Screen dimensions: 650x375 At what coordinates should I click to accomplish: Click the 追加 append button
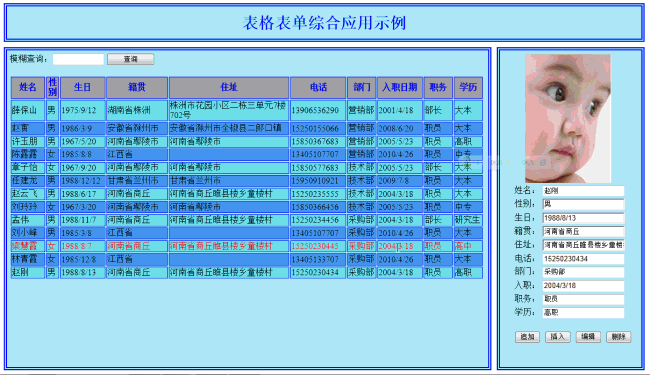click(527, 337)
